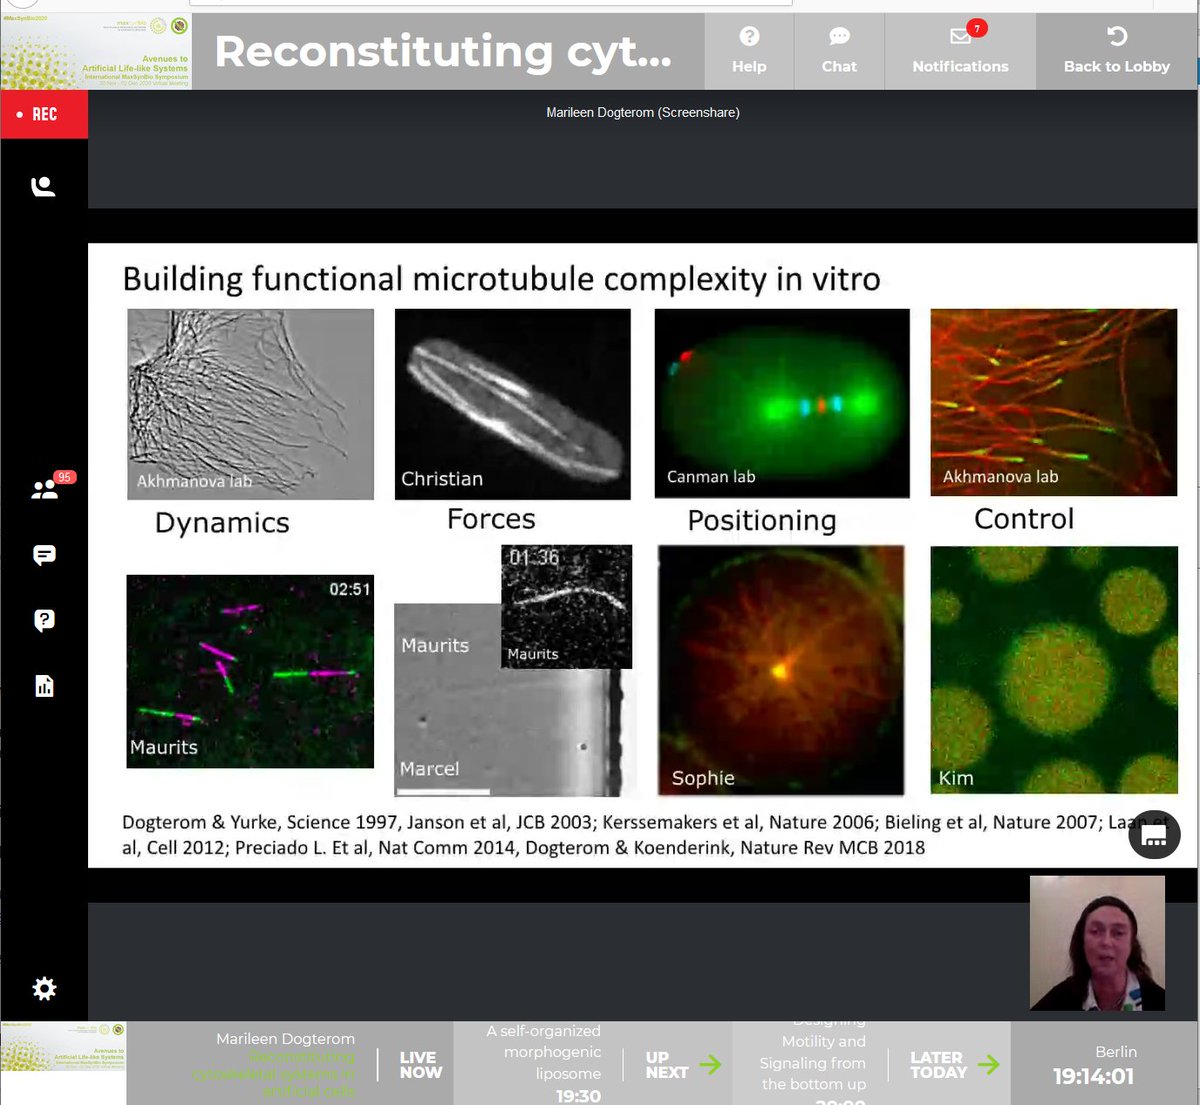Click 'A self-organized morphogenic liposome' session text
Image resolution: width=1200 pixels, height=1105 pixels.
point(544,1052)
